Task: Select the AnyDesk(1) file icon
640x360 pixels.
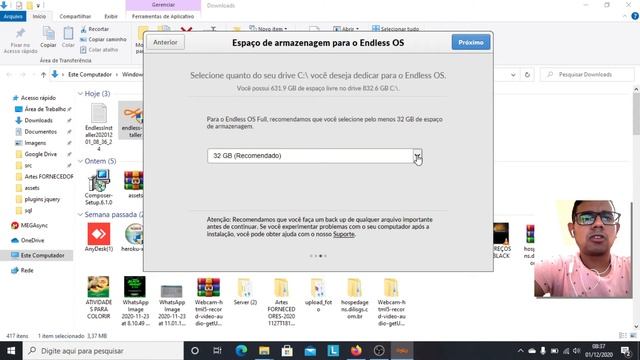Action: [99, 234]
